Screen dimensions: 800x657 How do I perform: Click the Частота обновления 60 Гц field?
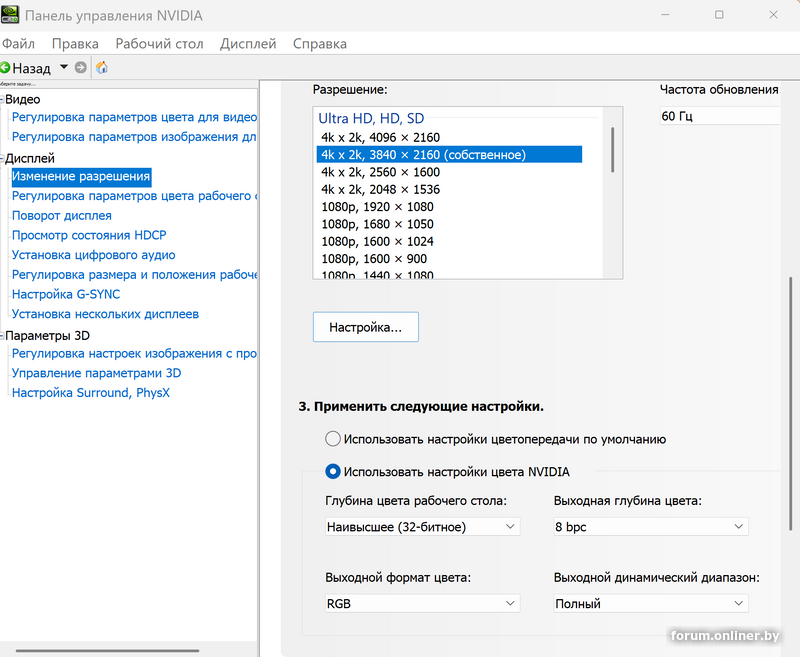click(720, 116)
